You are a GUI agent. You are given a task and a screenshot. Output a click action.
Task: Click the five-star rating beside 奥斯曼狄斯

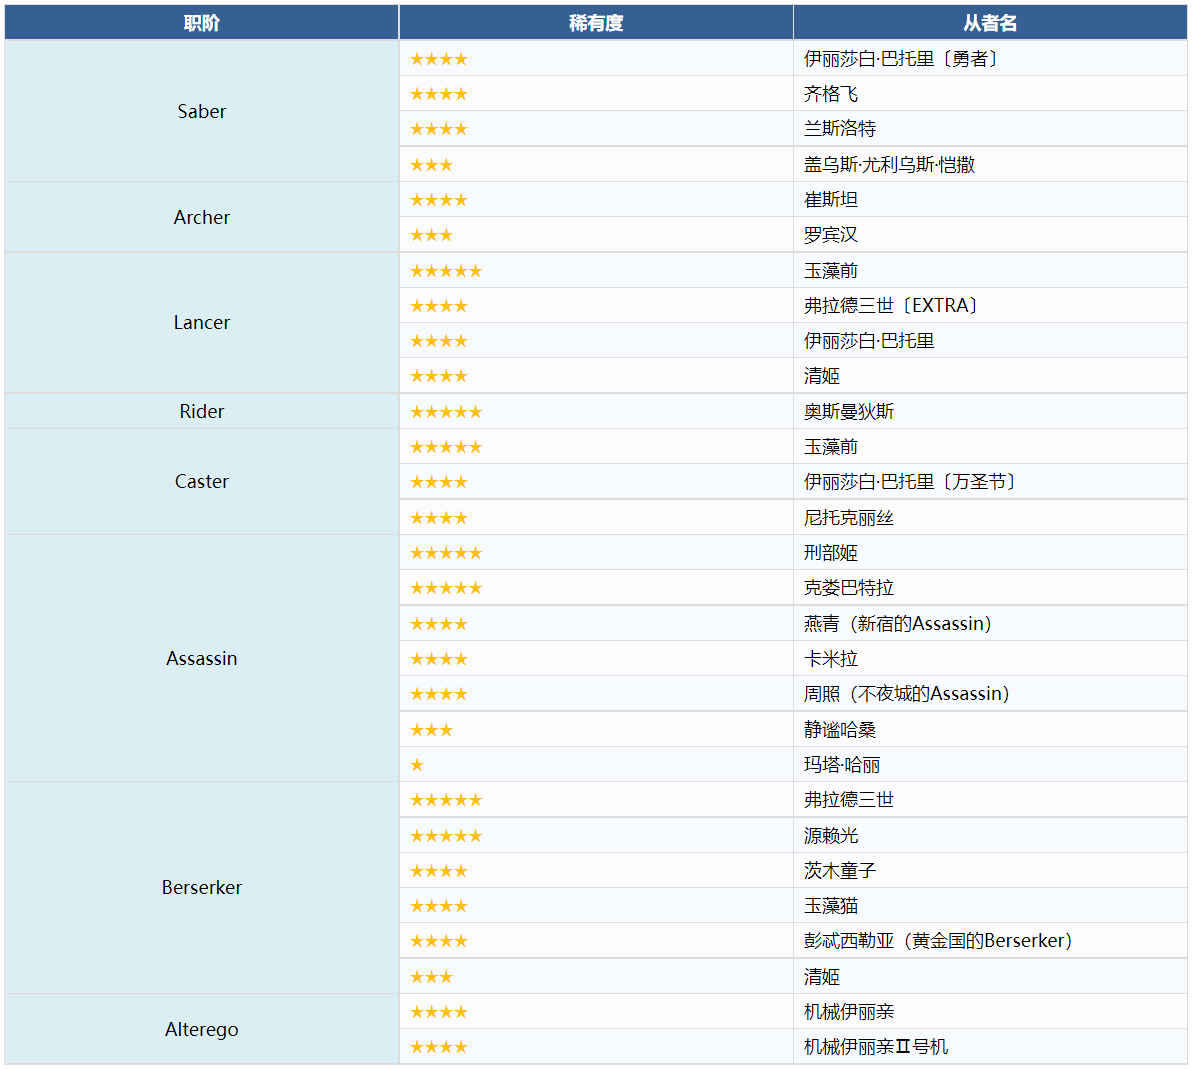pos(446,412)
